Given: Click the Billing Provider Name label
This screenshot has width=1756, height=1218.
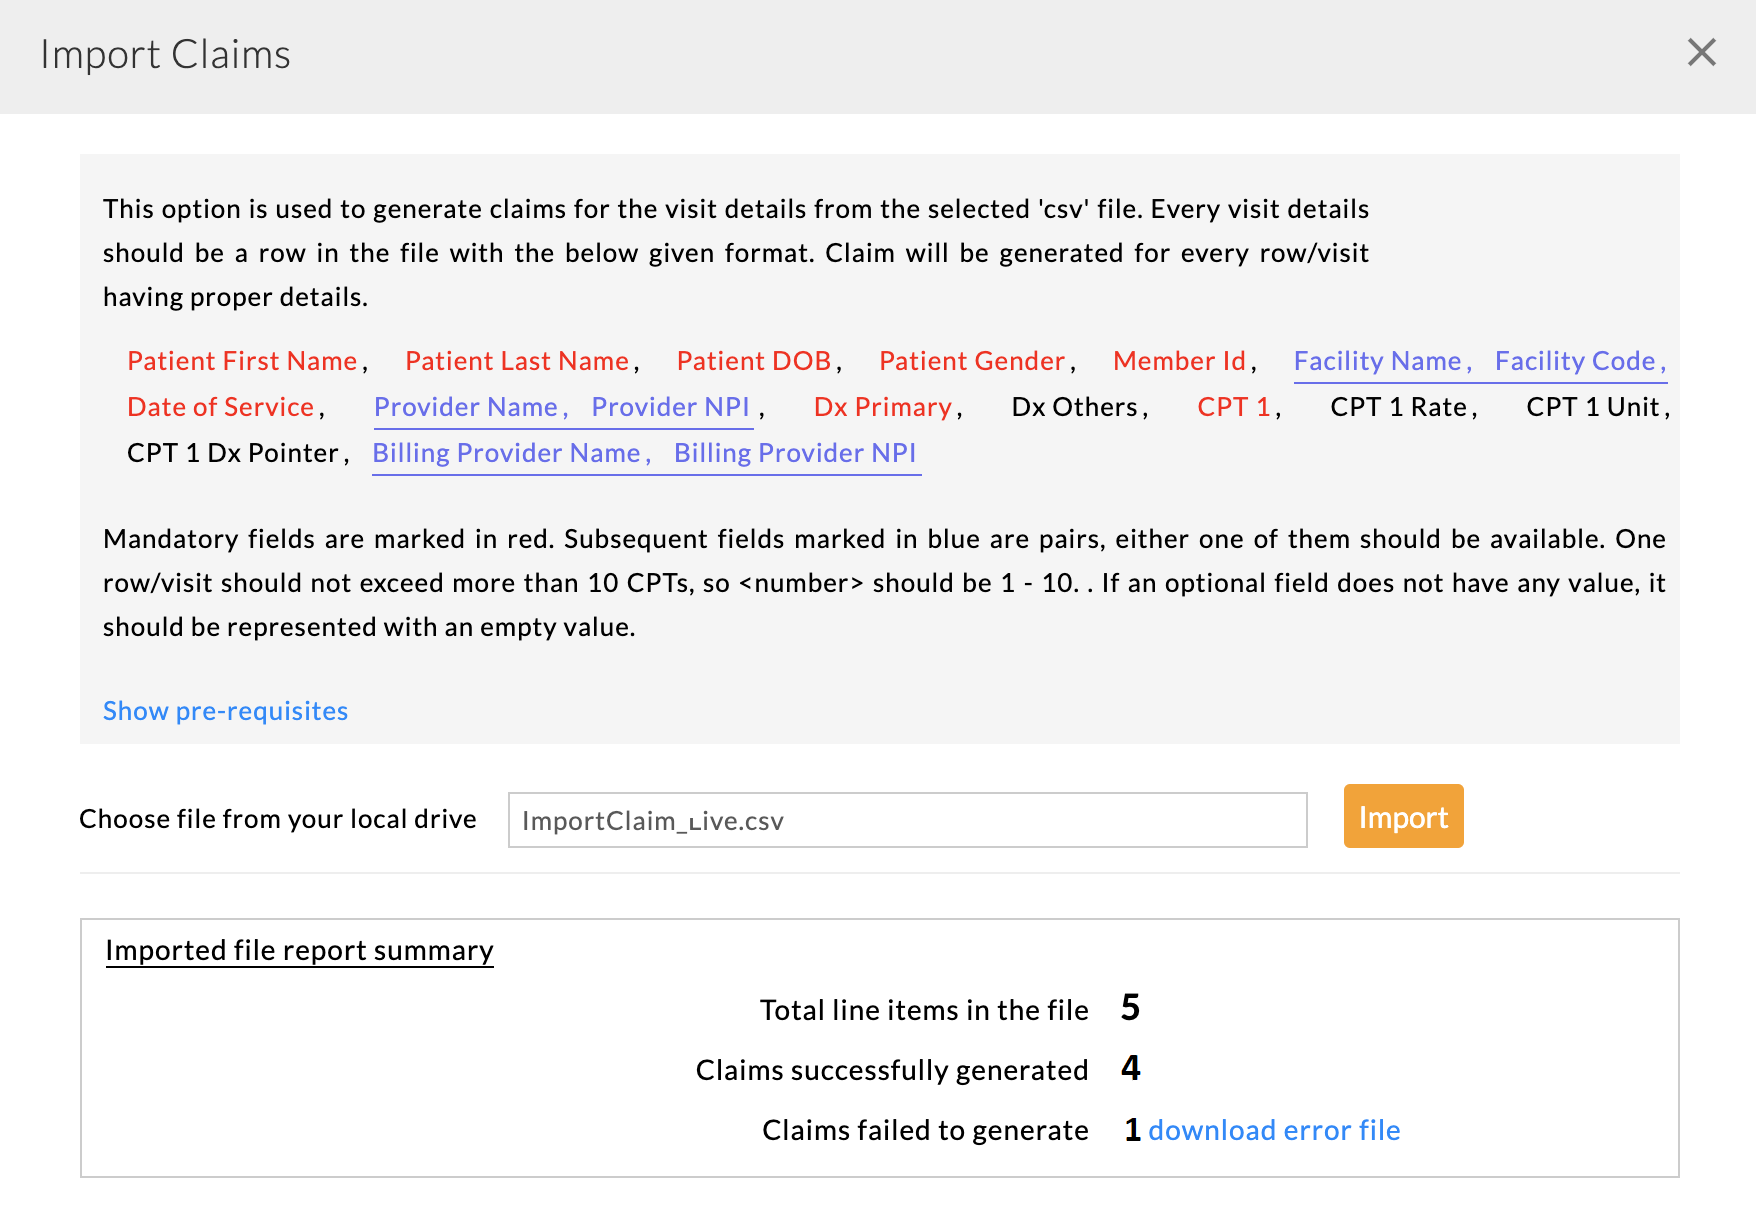Looking at the screenshot, I should (506, 453).
